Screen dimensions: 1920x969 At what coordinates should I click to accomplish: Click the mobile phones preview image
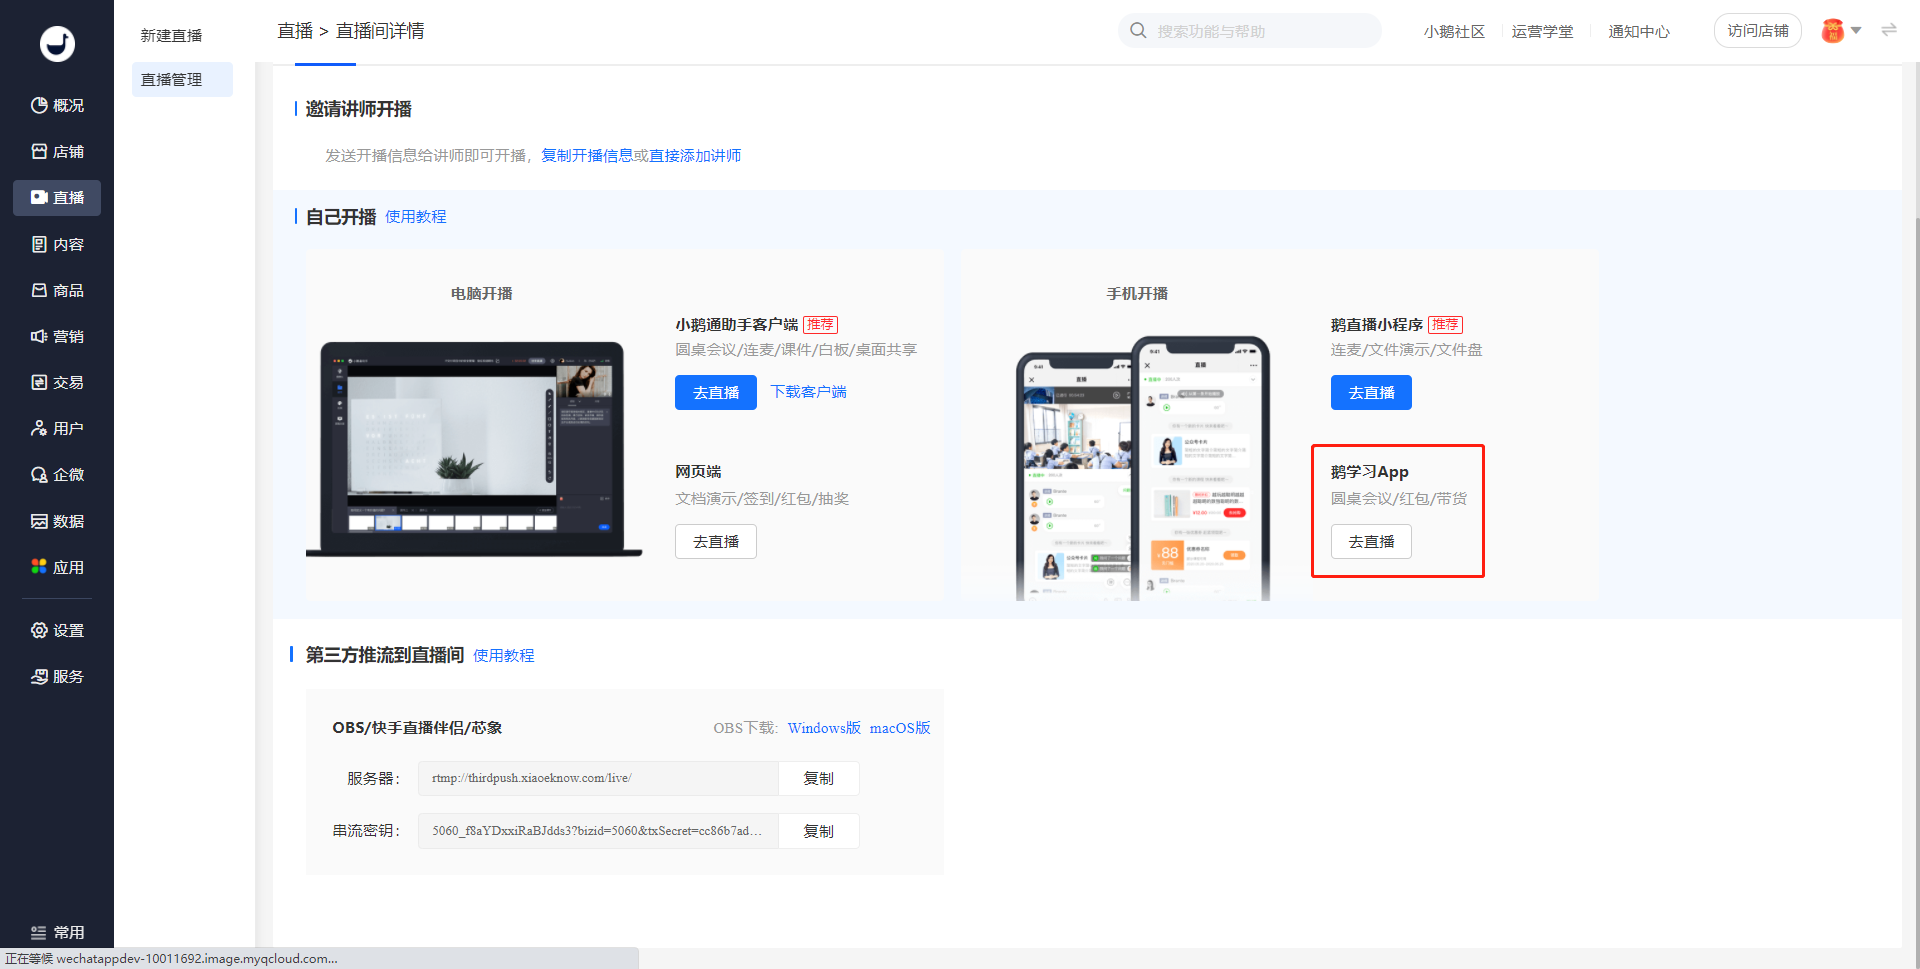click(x=1143, y=468)
